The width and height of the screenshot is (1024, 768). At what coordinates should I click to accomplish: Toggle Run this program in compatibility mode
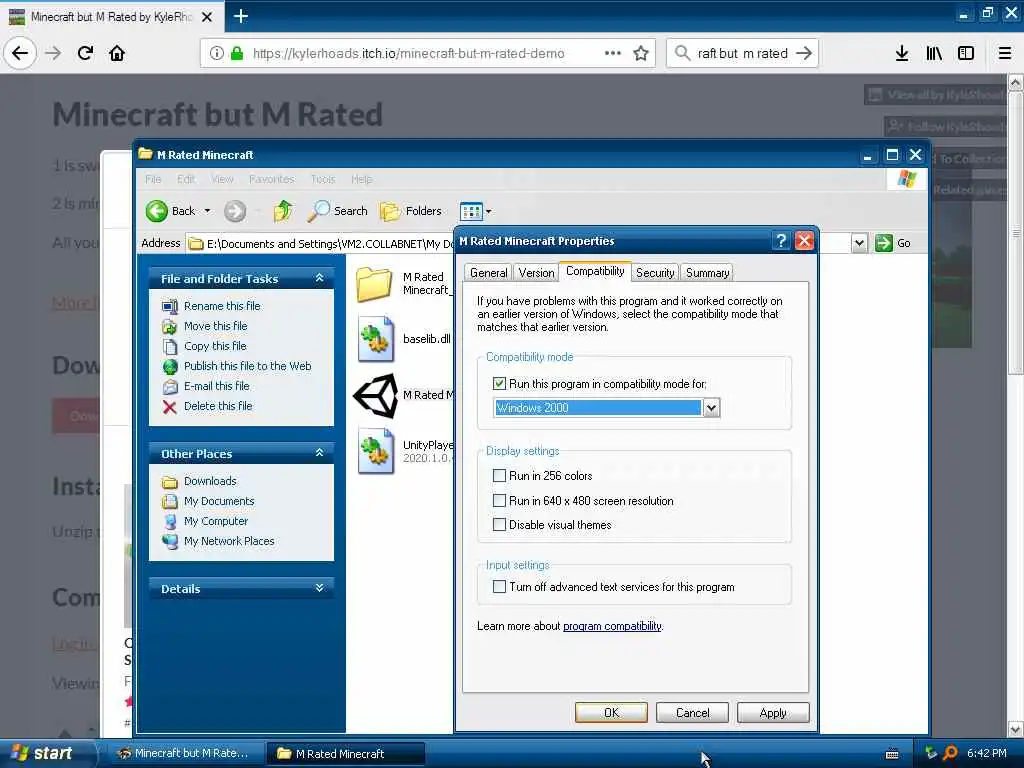point(500,383)
